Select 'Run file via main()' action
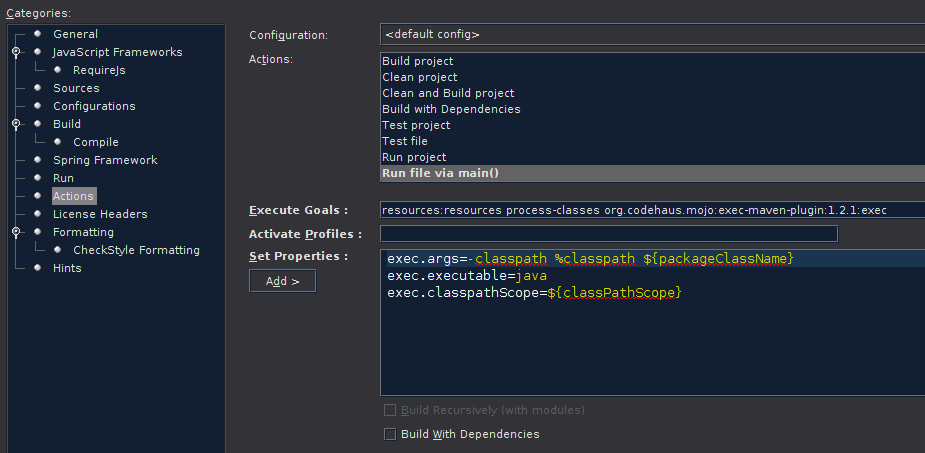Image resolution: width=925 pixels, height=453 pixels. point(652,173)
